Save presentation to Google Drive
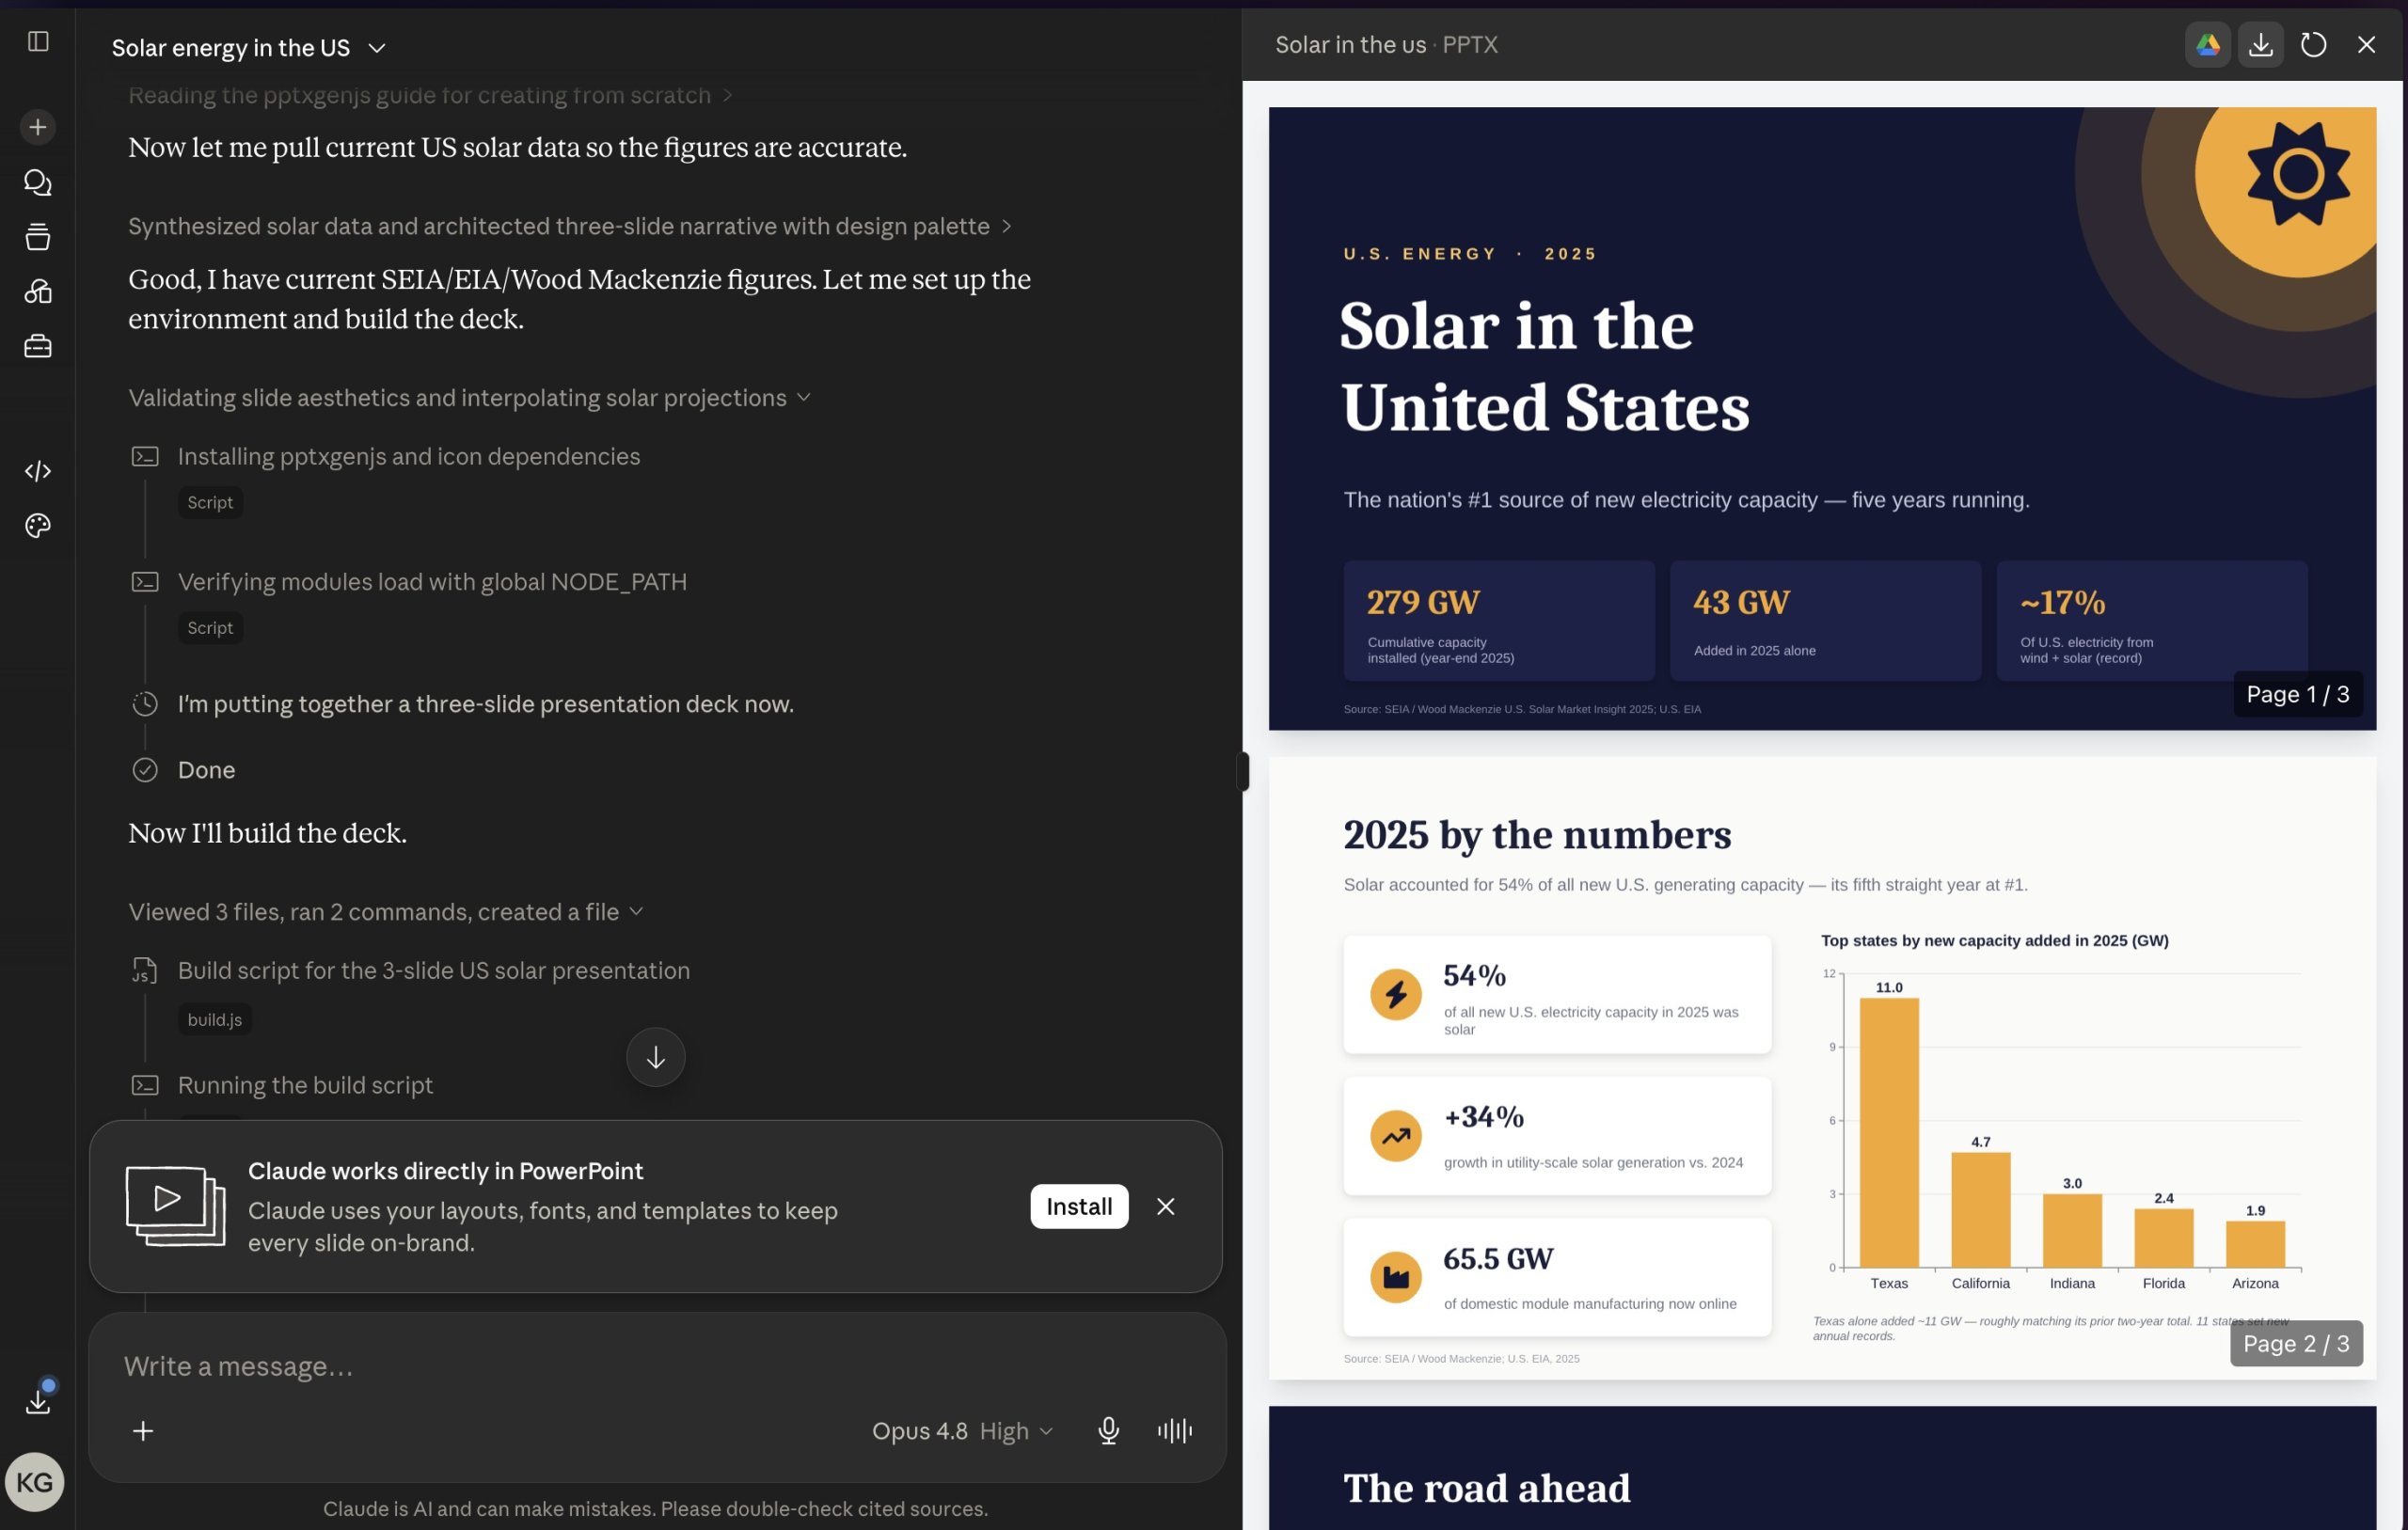 [2208, 45]
